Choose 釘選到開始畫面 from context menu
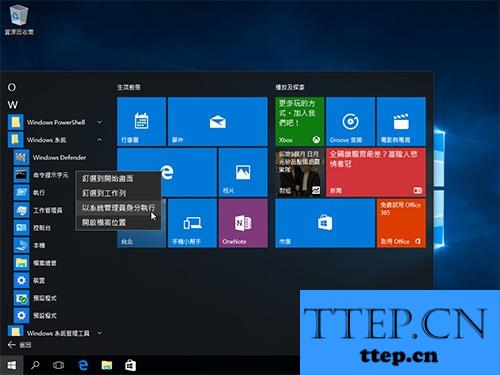This screenshot has height=375, width=500. click(118, 179)
